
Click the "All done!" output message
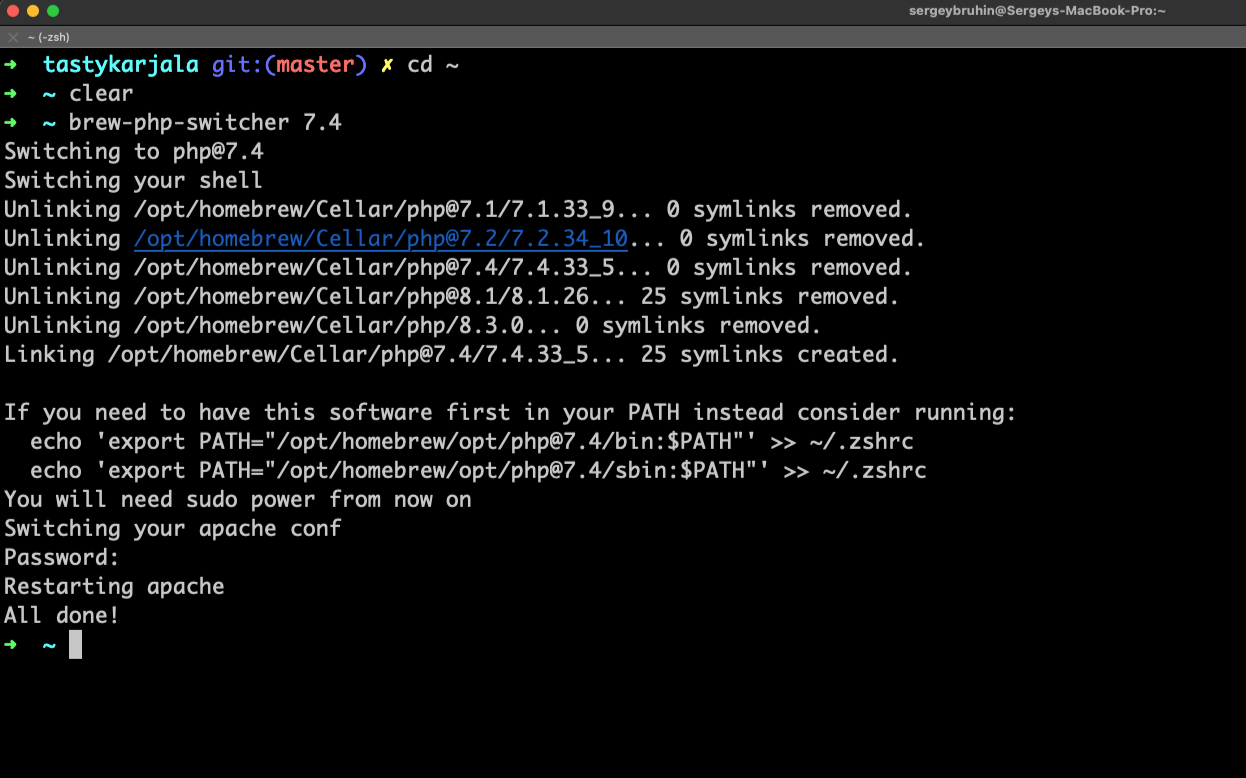[x=62, y=616]
